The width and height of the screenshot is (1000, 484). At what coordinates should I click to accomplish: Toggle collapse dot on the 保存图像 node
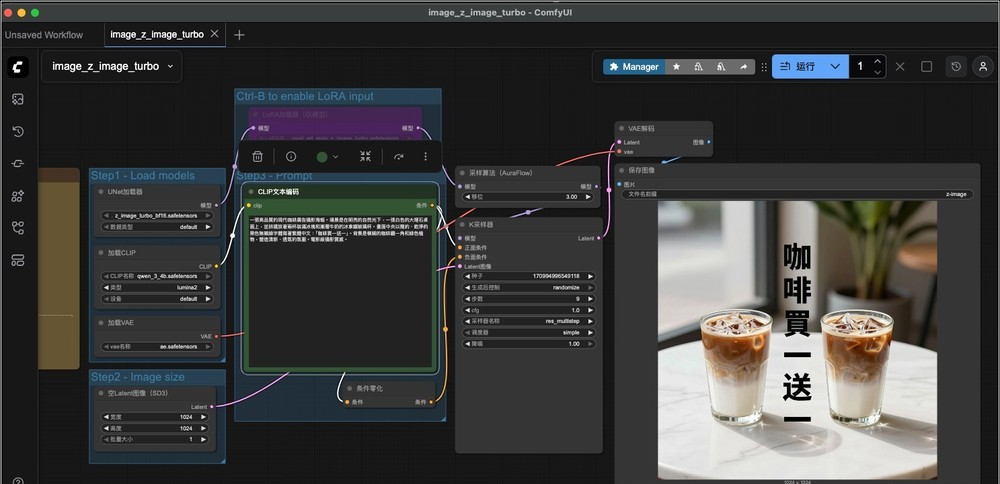[620, 171]
